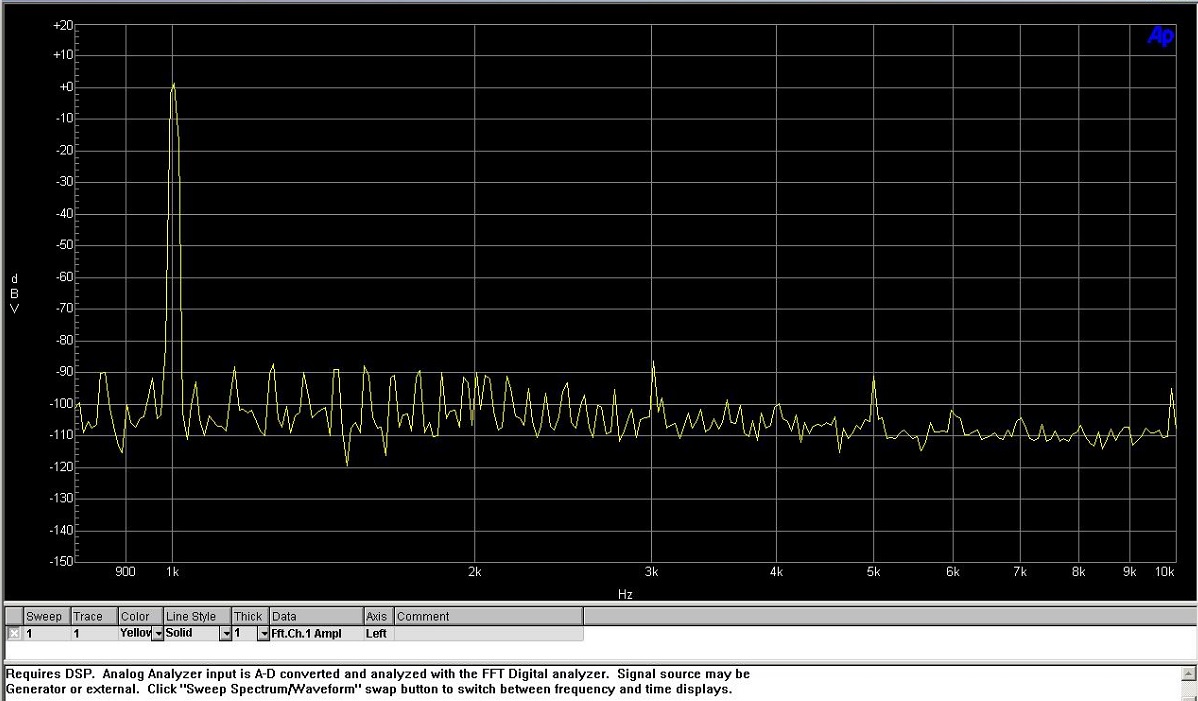Click the empty Comment cell of trace 1
1198x701 pixels.
488,634
